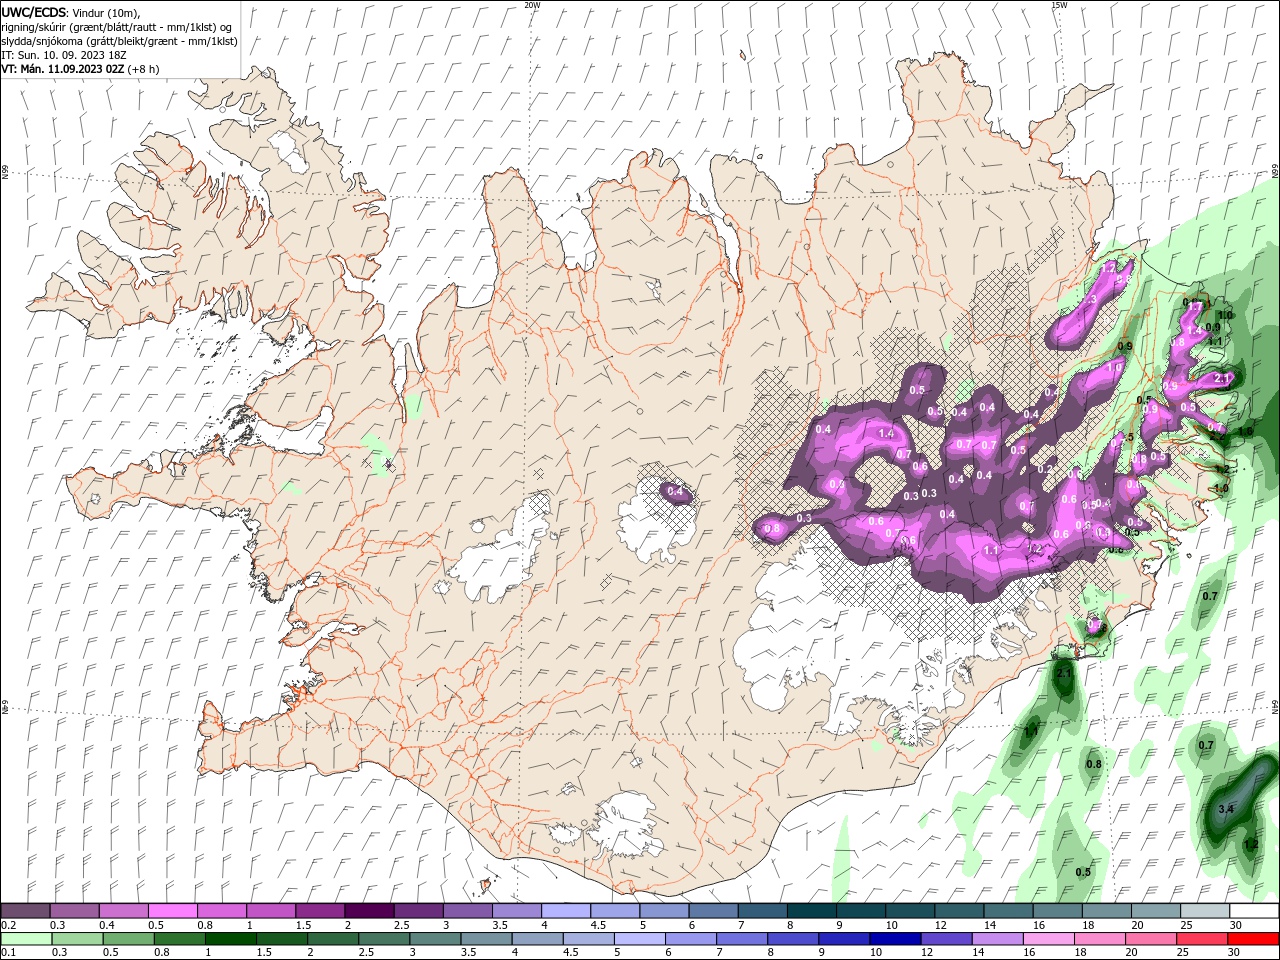This screenshot has width=1280, height=960.
Task: Pick upper legend swatch between 1.5 and 2
Action: [321, 911]
